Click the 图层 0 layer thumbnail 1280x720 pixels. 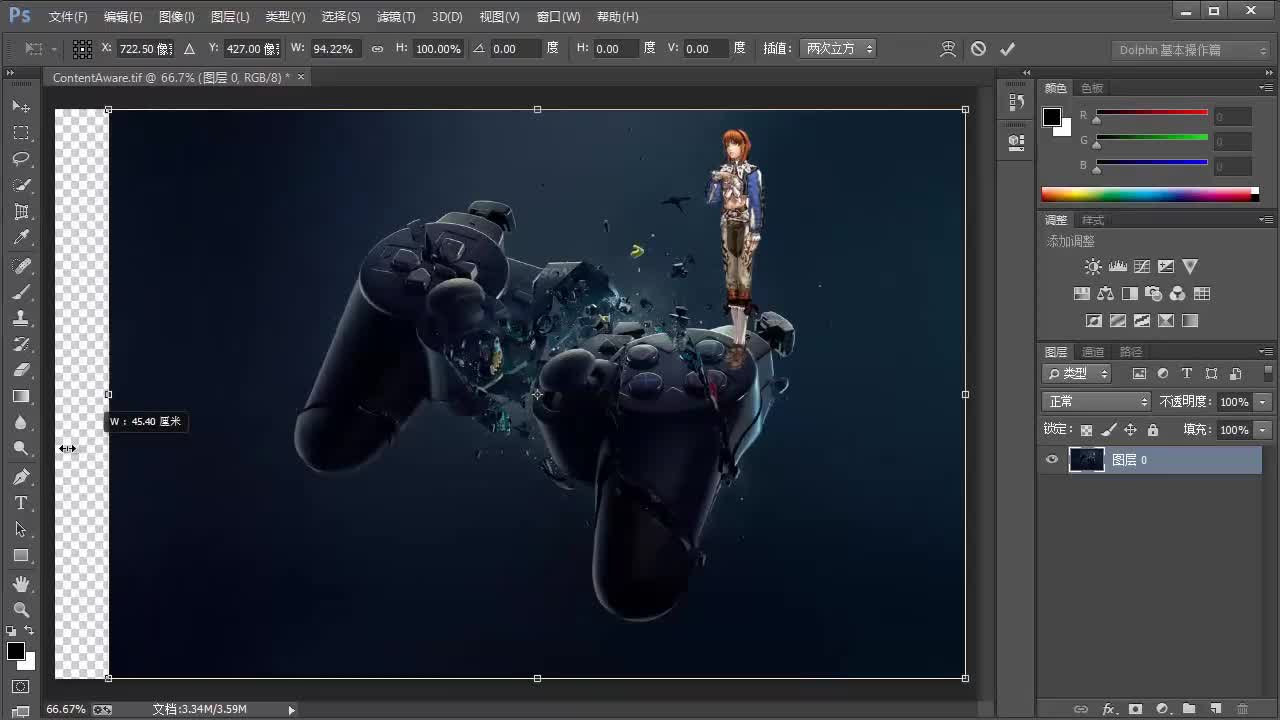click(1087, 459)
